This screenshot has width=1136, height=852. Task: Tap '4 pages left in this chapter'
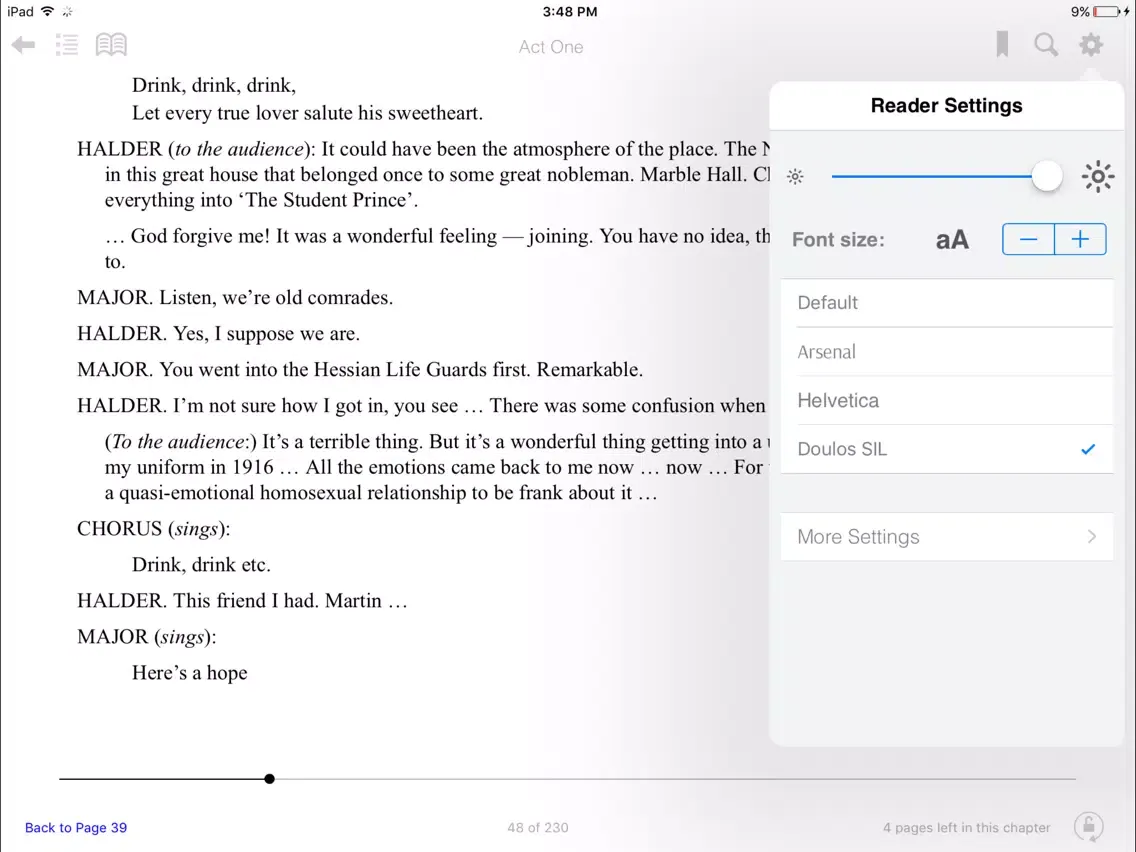pos(966,827)
